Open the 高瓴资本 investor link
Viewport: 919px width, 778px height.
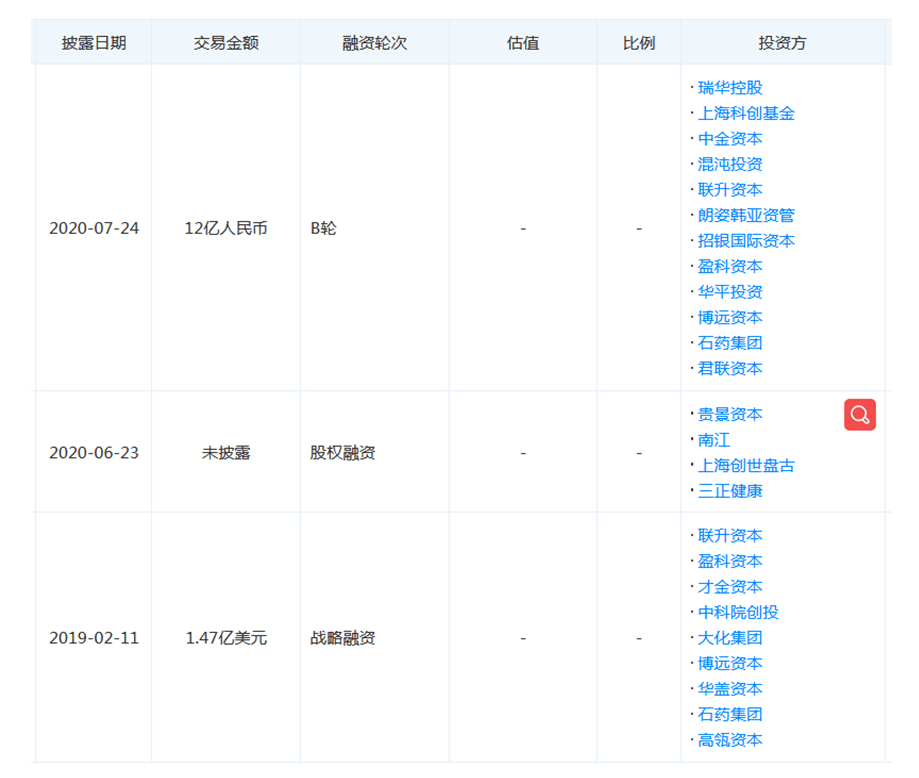[730, 740]
